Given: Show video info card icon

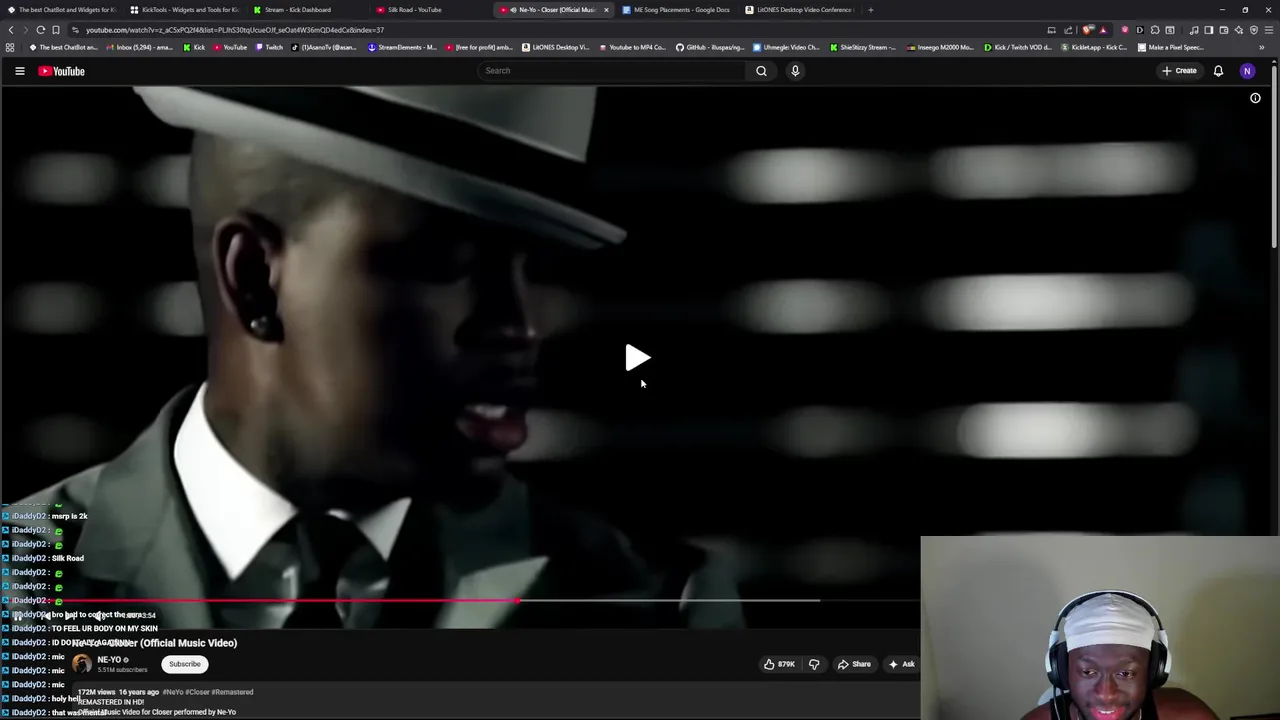Looking at the screenshot, I should coord(1255,98).
